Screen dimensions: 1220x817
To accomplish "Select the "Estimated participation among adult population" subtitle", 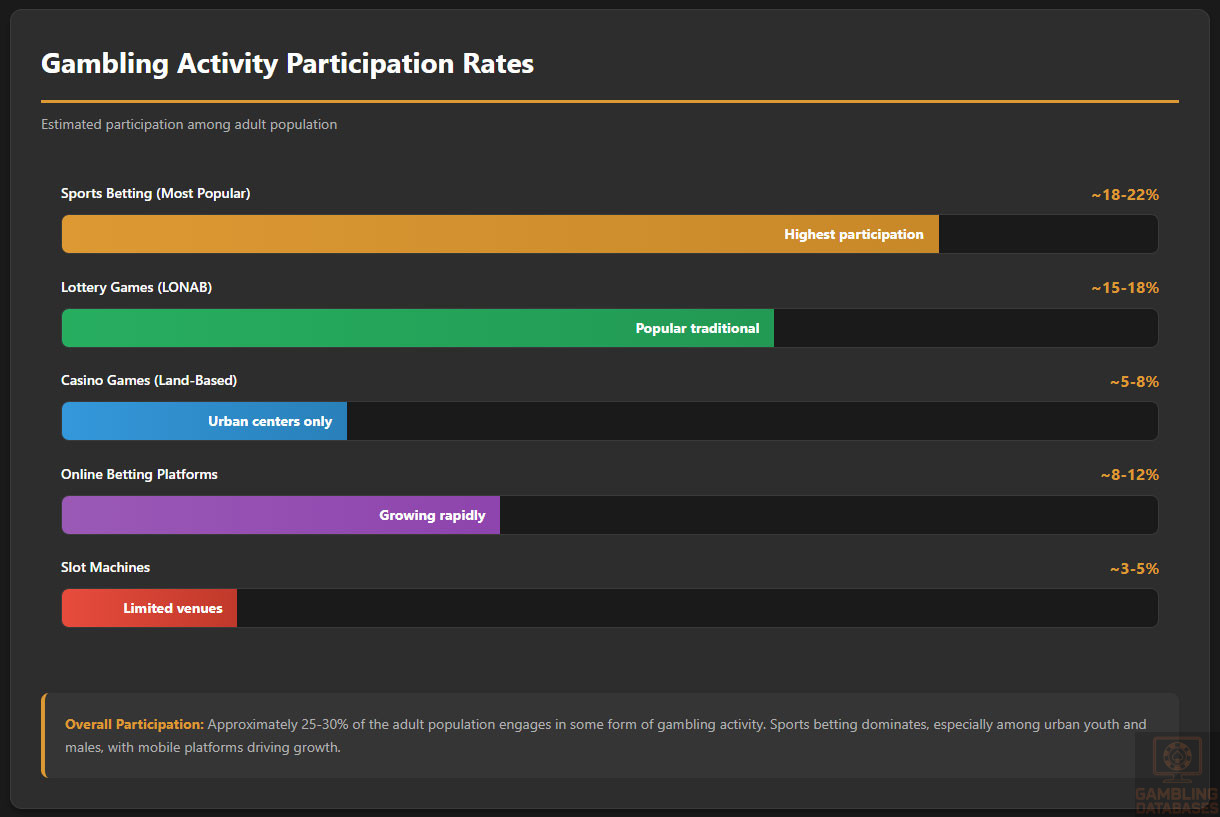I will [x=189, y=125].
